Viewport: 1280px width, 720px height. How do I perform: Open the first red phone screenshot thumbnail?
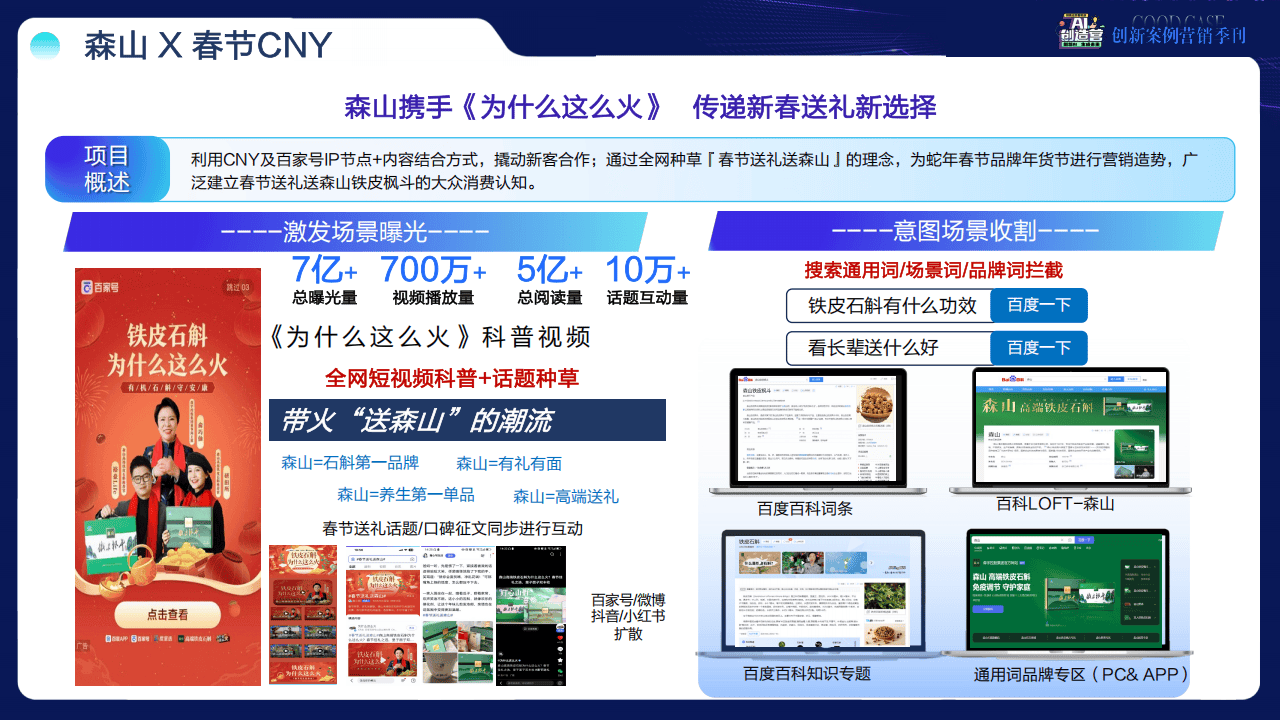tap(303, 615)
